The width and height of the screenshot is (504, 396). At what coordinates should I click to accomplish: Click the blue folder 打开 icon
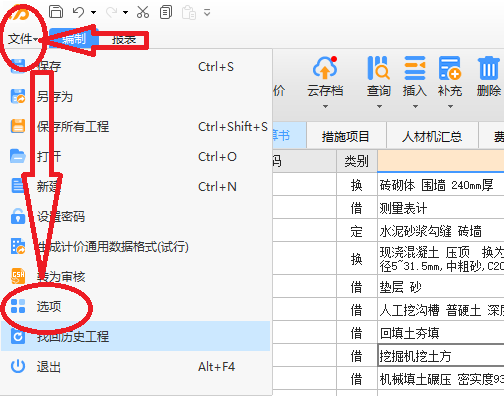(18, 156)
